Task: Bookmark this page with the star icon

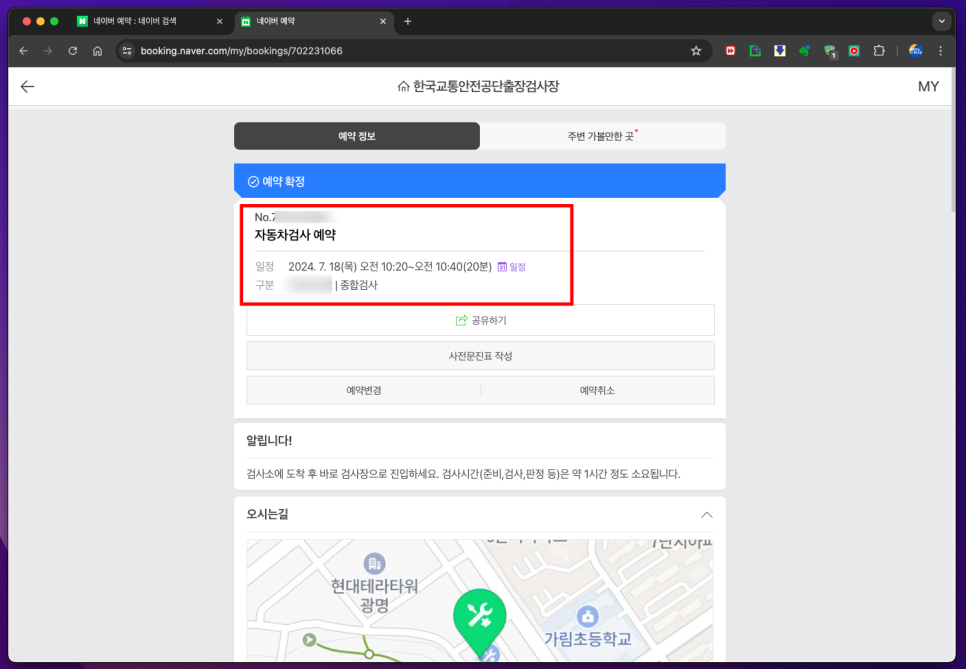Action: point(696,51)
